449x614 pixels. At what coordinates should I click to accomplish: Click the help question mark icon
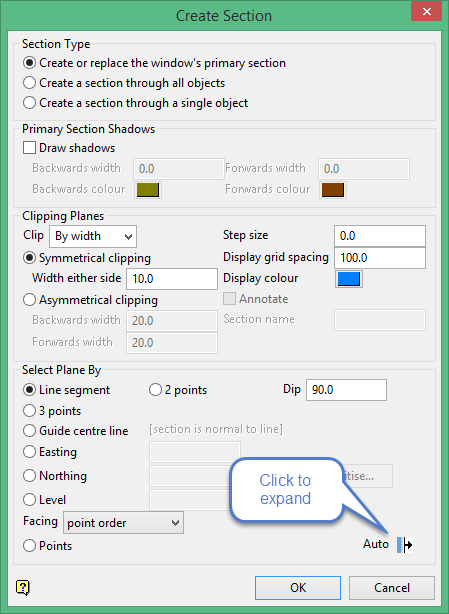[x=23, y=587]
